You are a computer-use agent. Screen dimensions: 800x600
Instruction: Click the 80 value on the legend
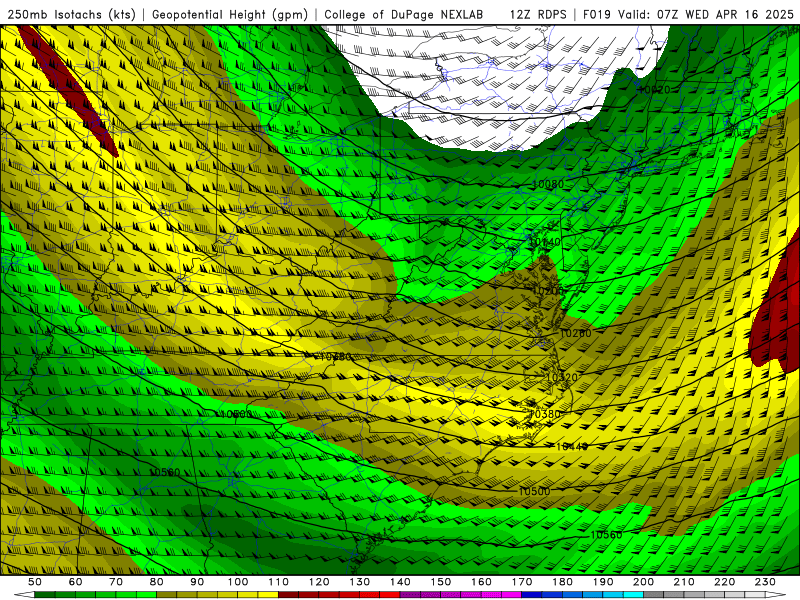157,582
